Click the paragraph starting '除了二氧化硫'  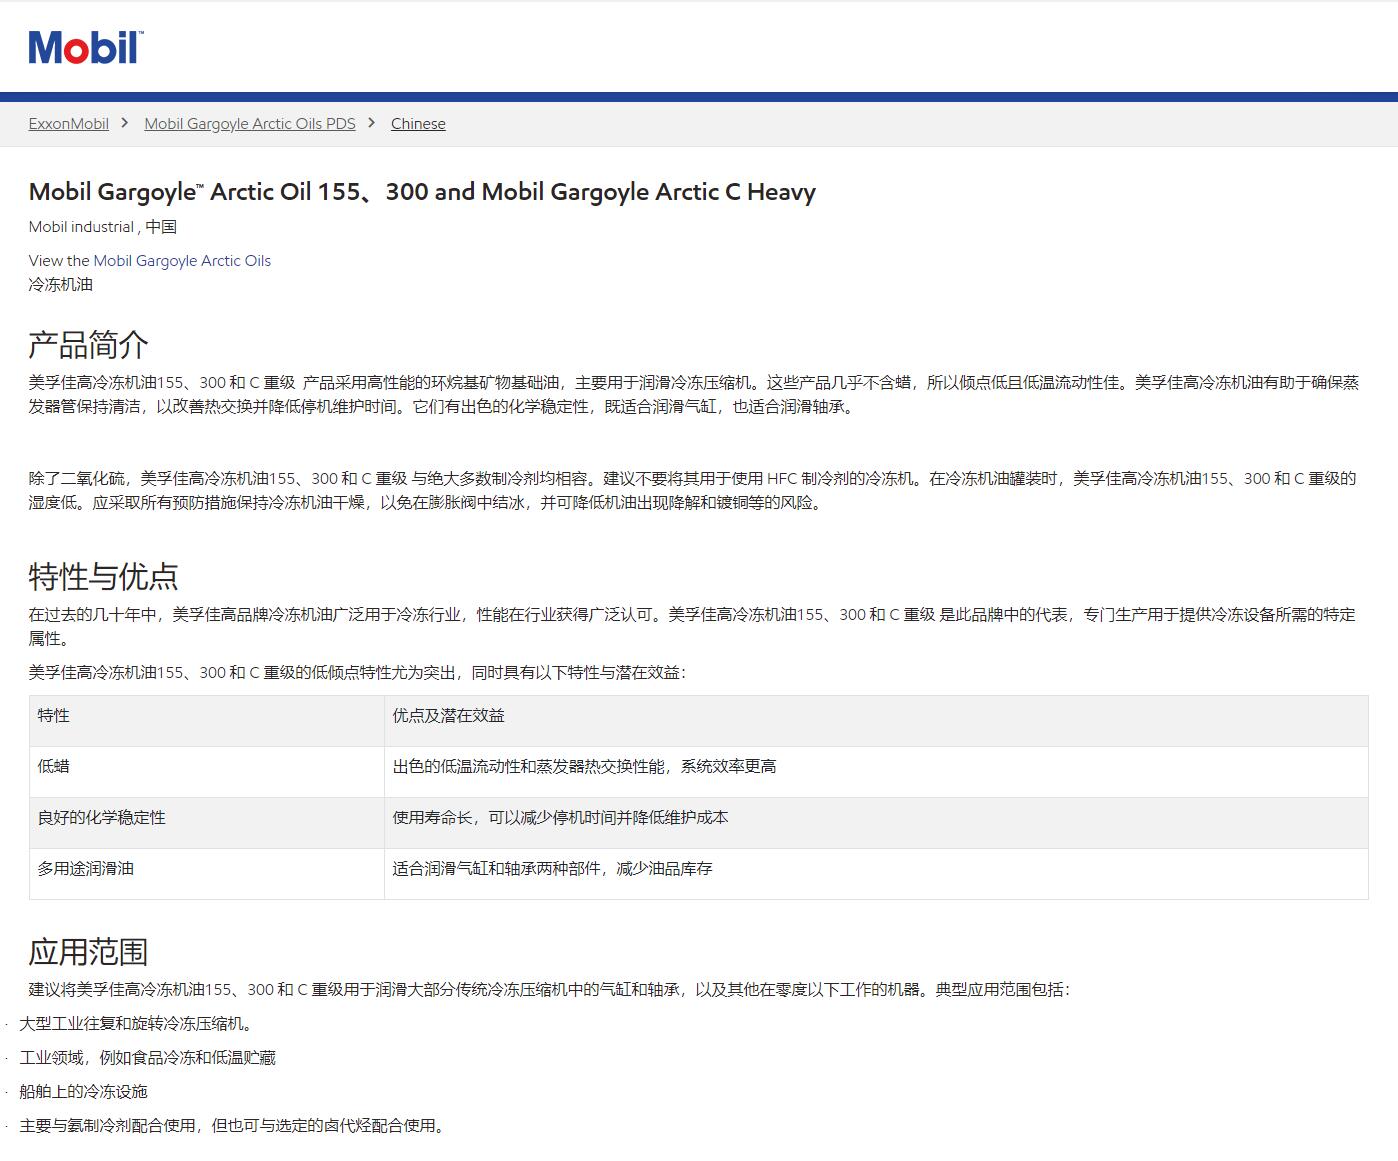692,491
